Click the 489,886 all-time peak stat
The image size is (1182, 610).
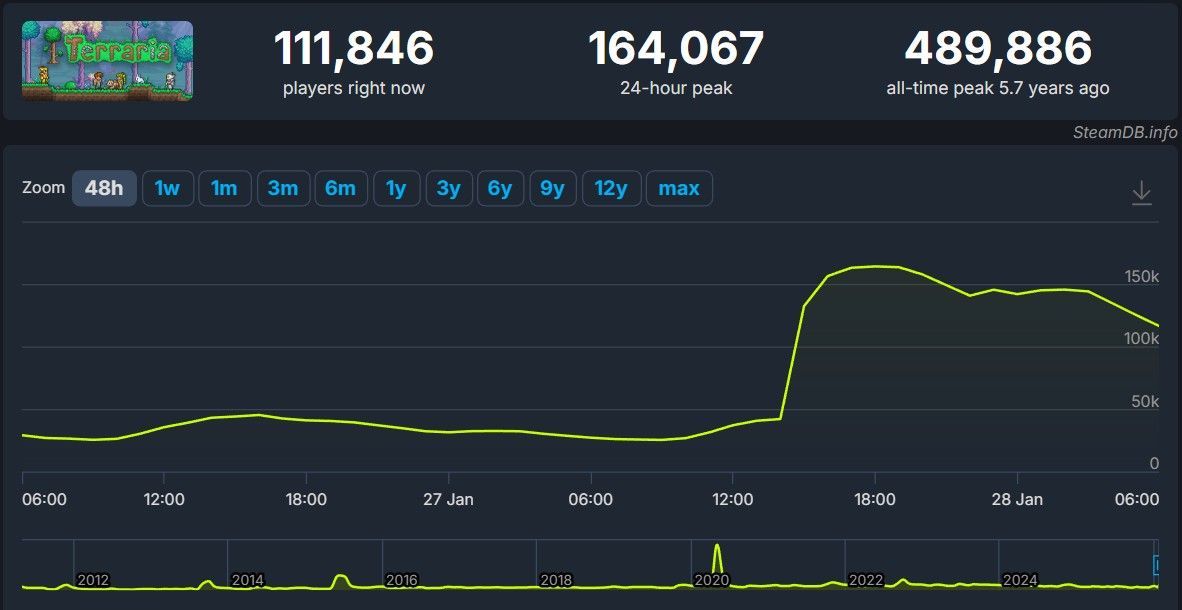point(997,49)
